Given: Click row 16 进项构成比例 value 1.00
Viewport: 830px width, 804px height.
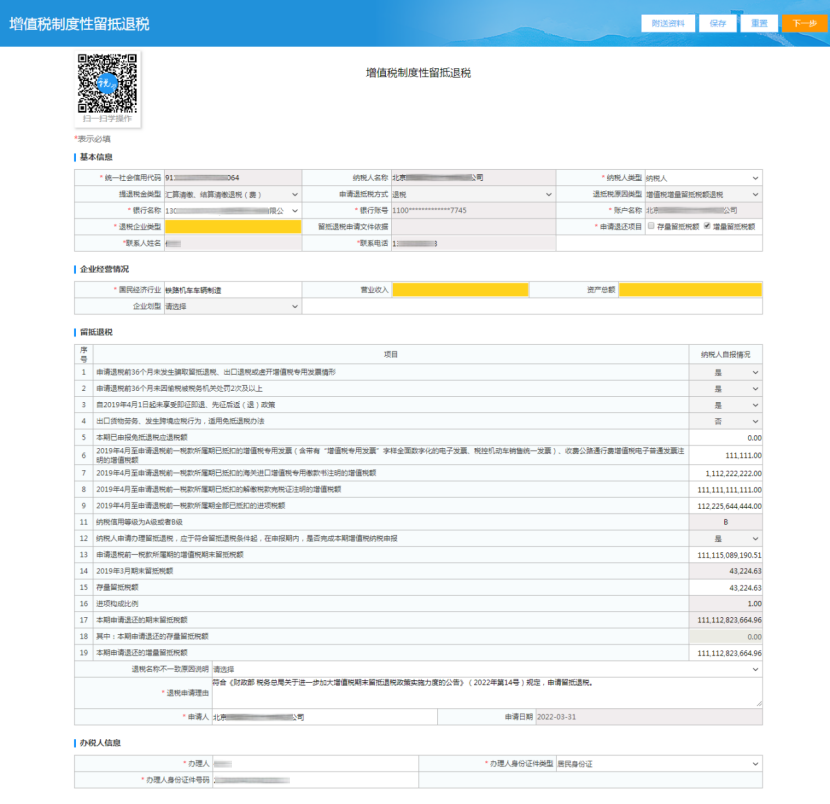Looking at the screenshot, I should click(726, 604).
